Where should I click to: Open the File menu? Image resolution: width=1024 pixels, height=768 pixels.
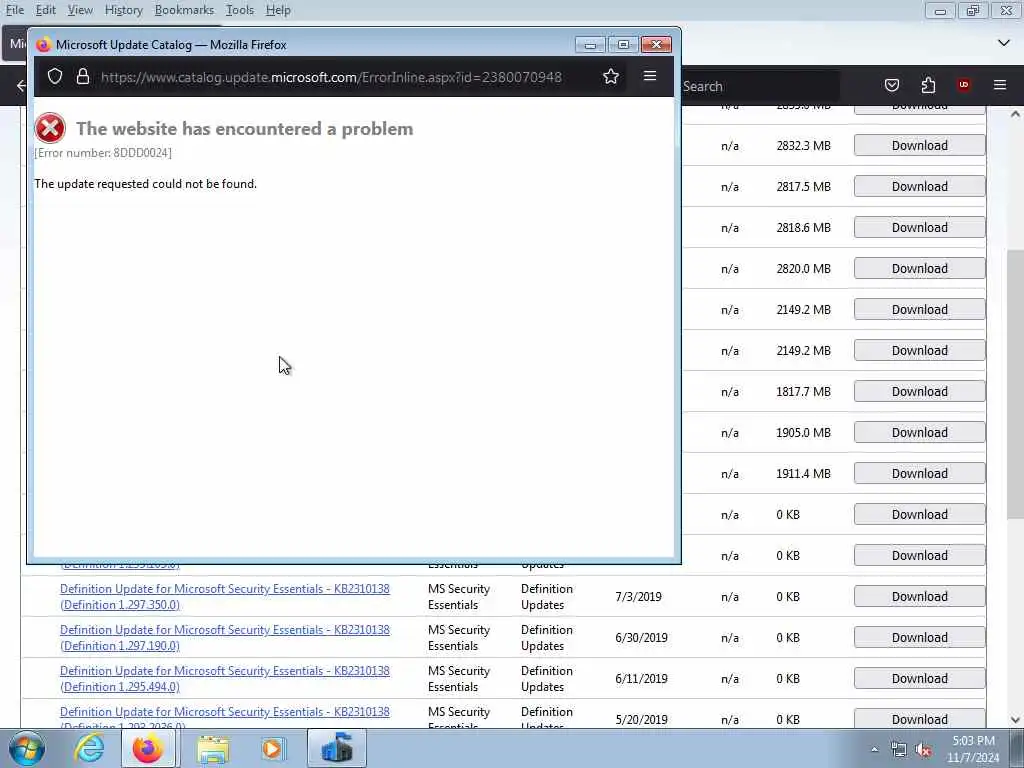pyautogui.click(x=14, y=10)
